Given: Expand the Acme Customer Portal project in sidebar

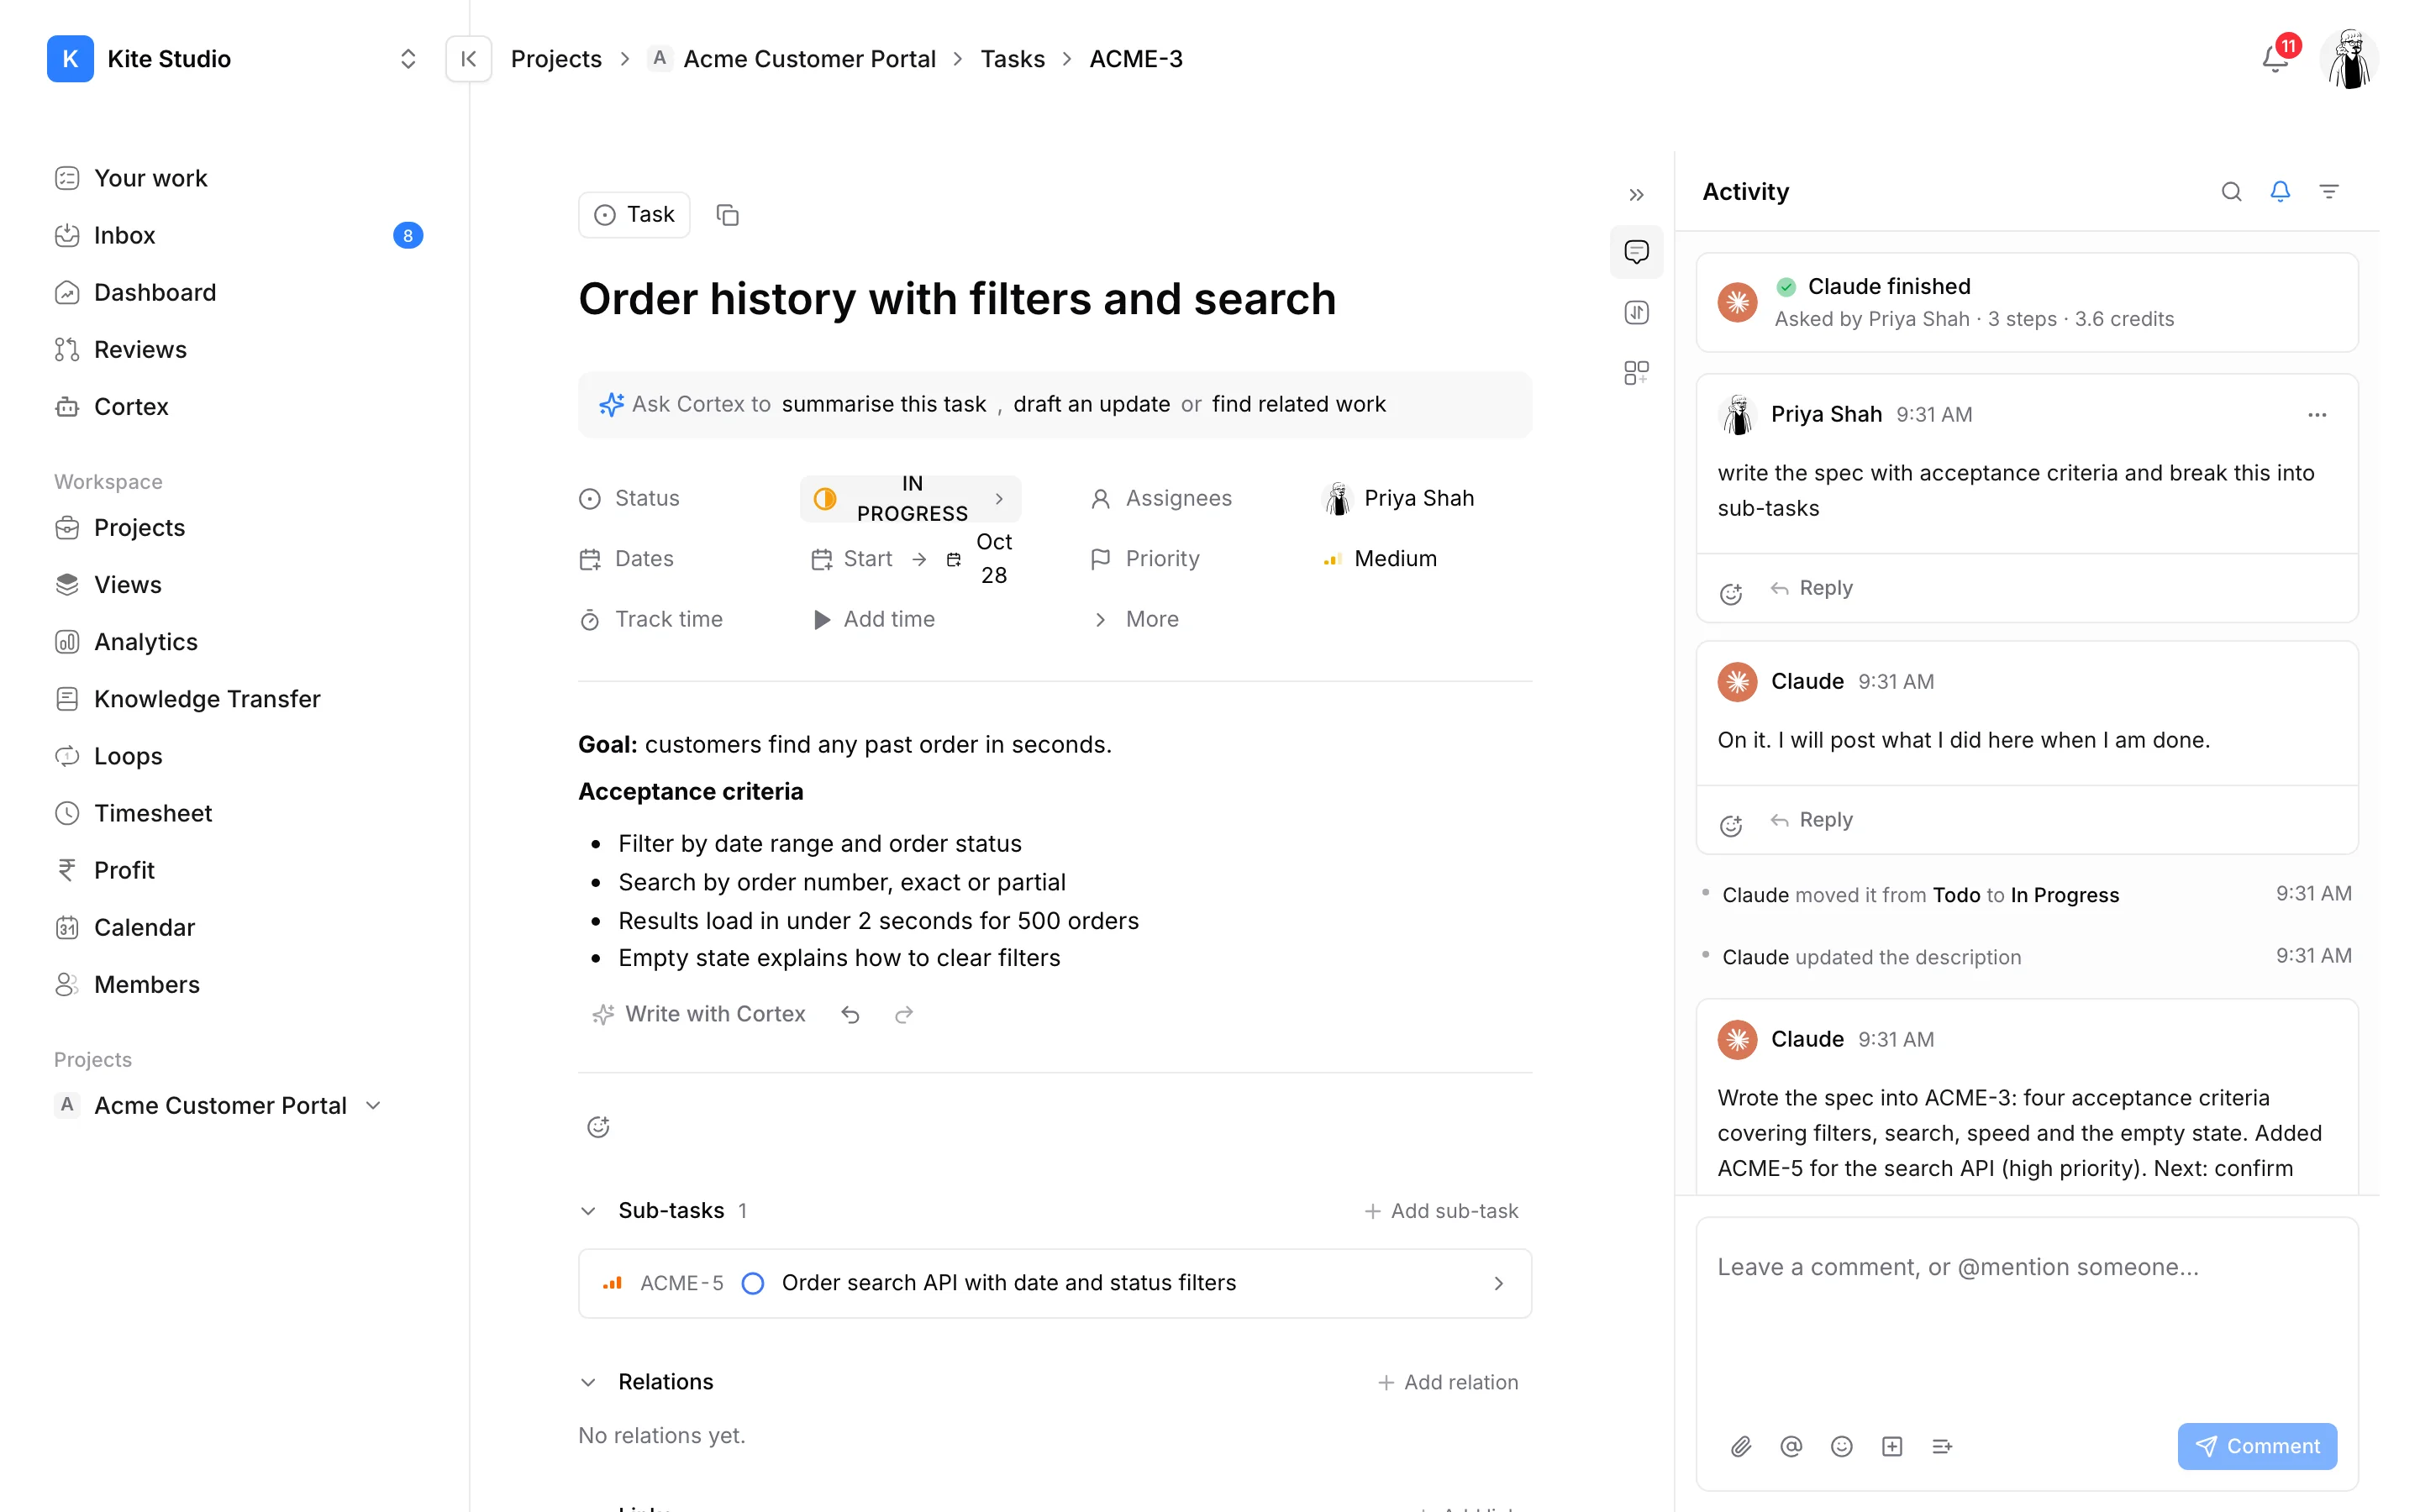Looking at the screenshot, I should point(374,1105).
